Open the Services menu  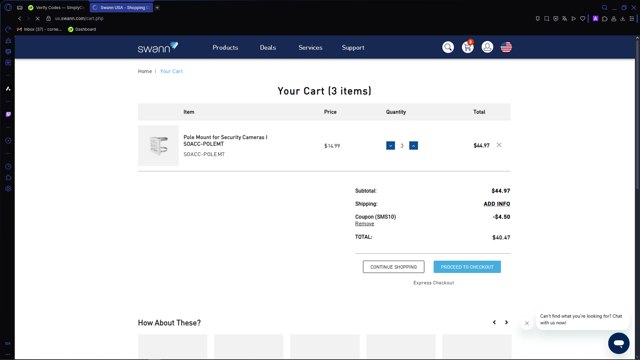(x=310, y=48)
